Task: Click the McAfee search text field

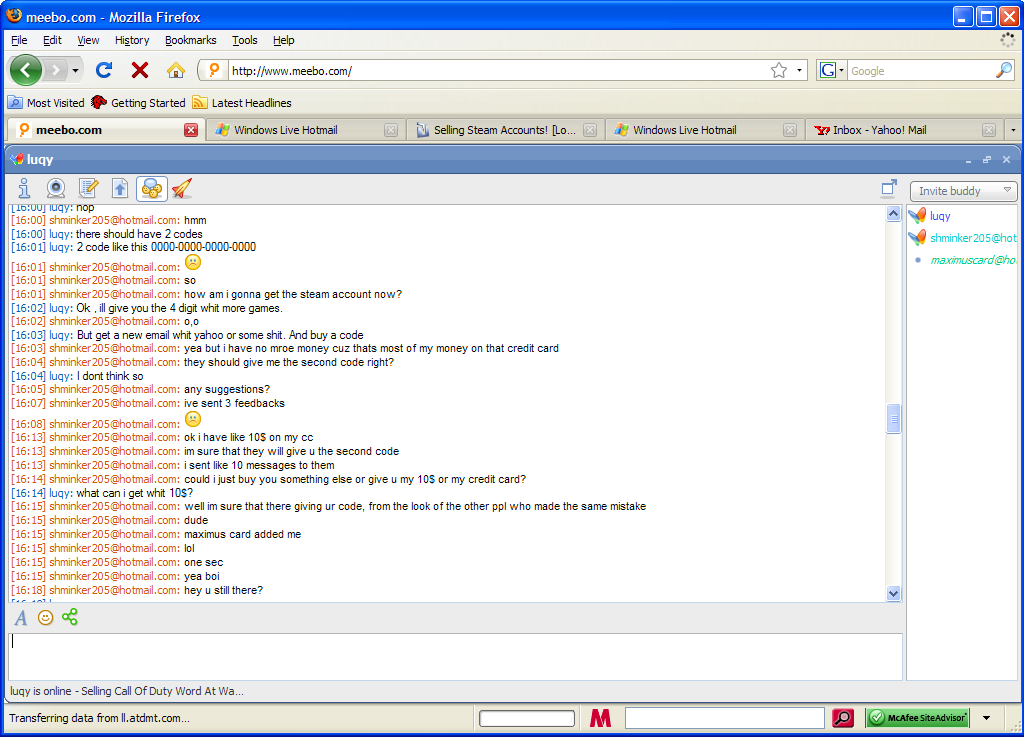Action: 724,718
